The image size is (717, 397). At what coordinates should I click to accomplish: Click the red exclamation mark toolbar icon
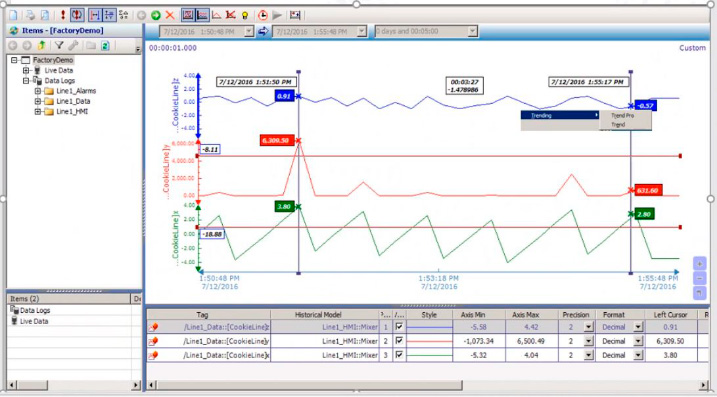pos(63,15)
